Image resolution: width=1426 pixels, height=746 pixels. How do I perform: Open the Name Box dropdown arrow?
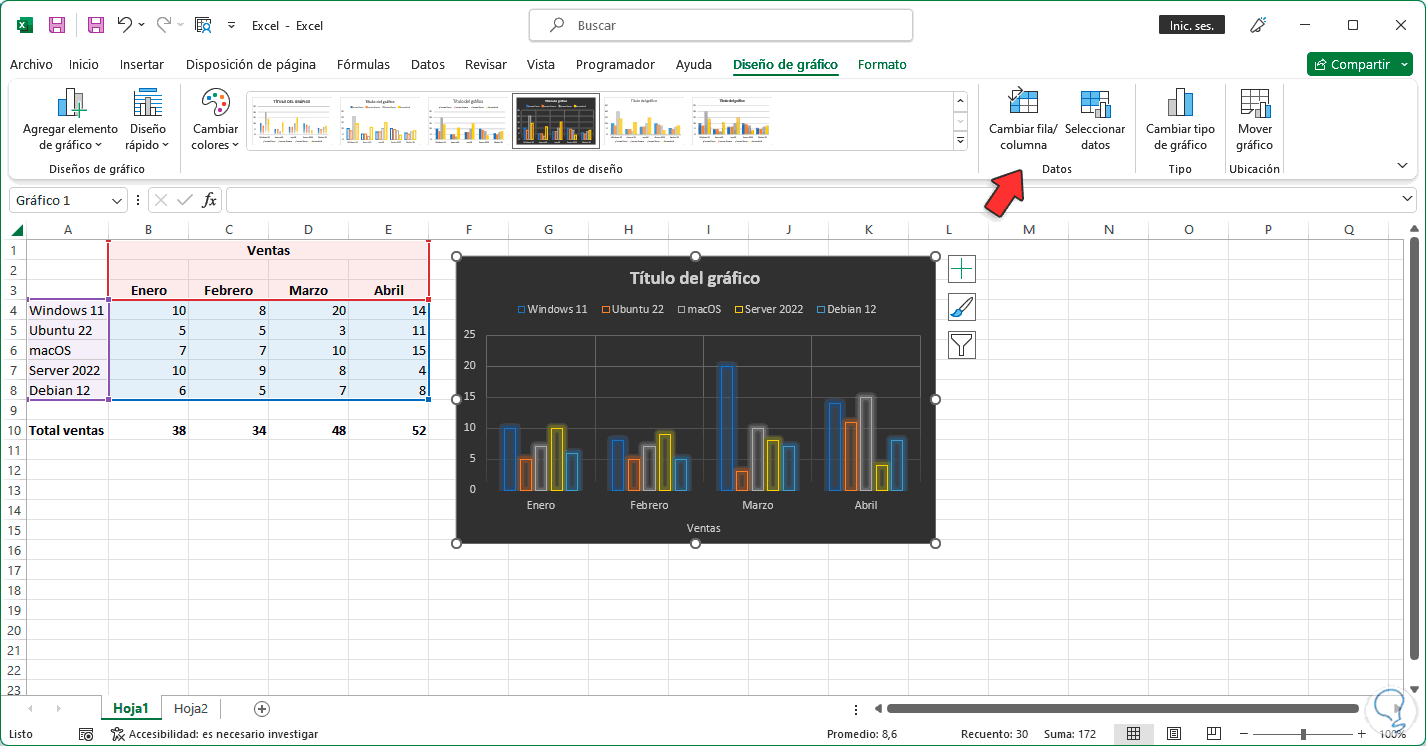pos(117,200)
